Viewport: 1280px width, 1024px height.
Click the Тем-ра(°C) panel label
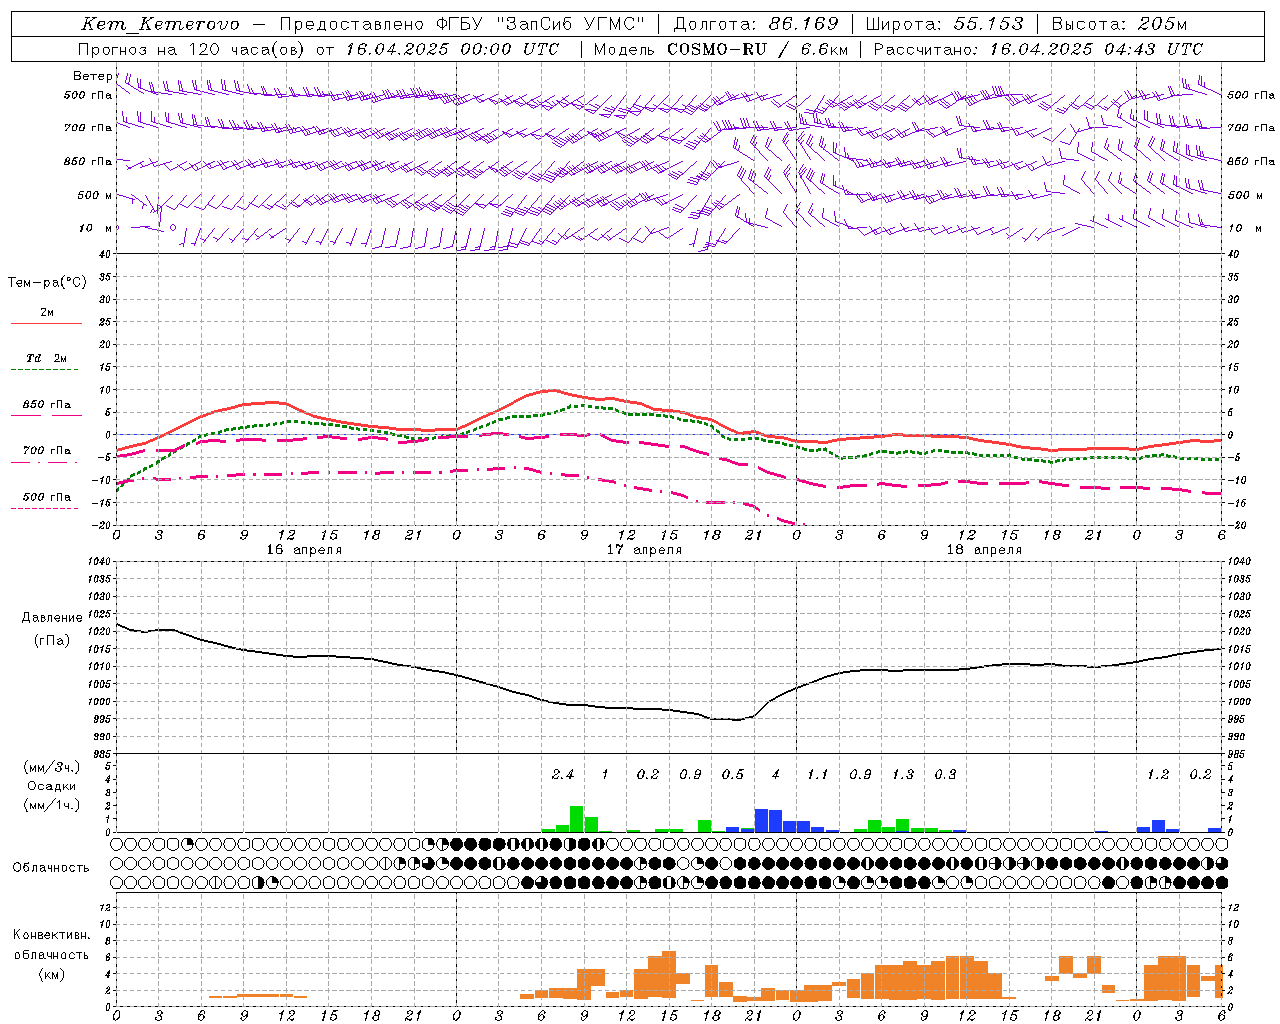[47, 282]
